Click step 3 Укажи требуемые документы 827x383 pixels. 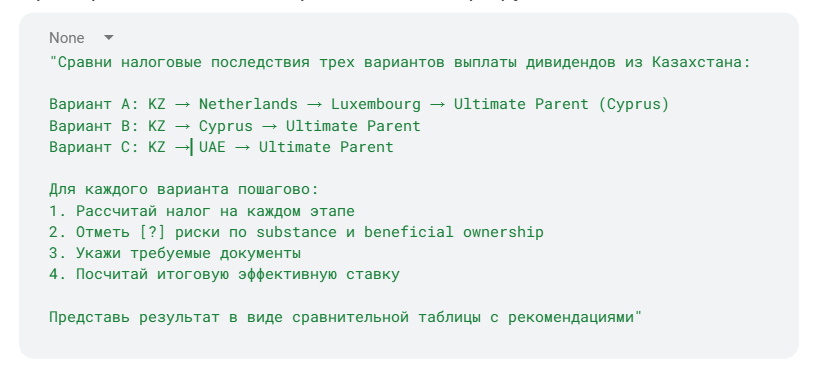pos(175,253)
